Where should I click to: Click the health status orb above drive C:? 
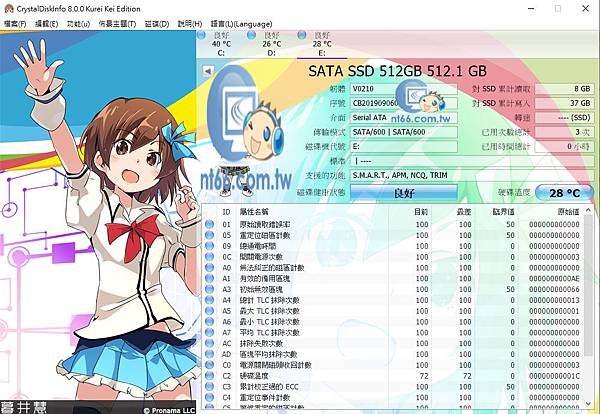201,35
